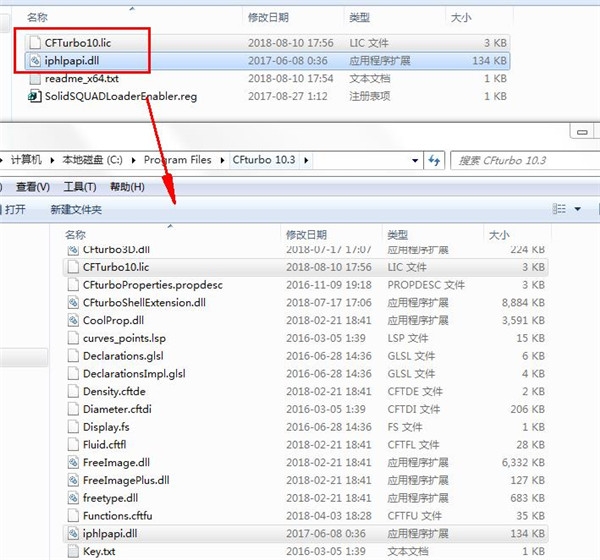Open the 工具(T) menu
Screen dimensions: 600x560
pyautogui.click(x=80, y=187)
